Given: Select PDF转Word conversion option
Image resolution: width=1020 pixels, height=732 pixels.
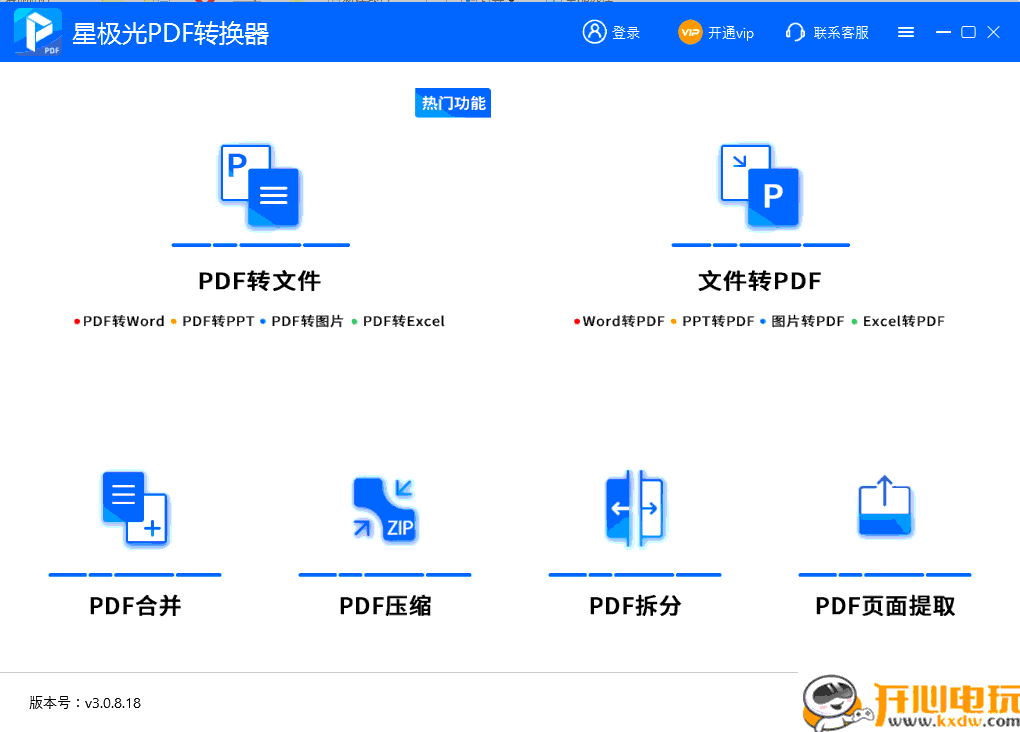Looking at the screenshot, I should (125, 321).
